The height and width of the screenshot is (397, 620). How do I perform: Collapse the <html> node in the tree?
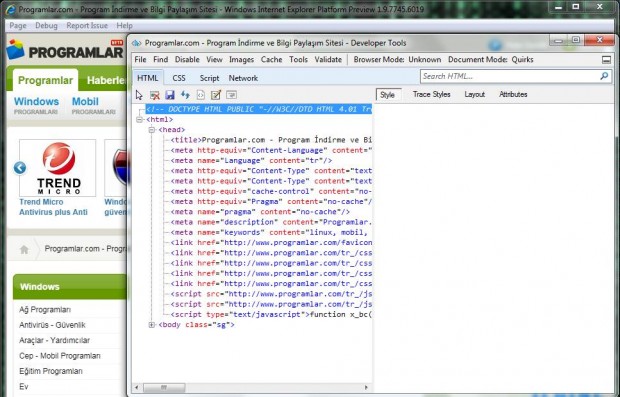coord(139,119)
